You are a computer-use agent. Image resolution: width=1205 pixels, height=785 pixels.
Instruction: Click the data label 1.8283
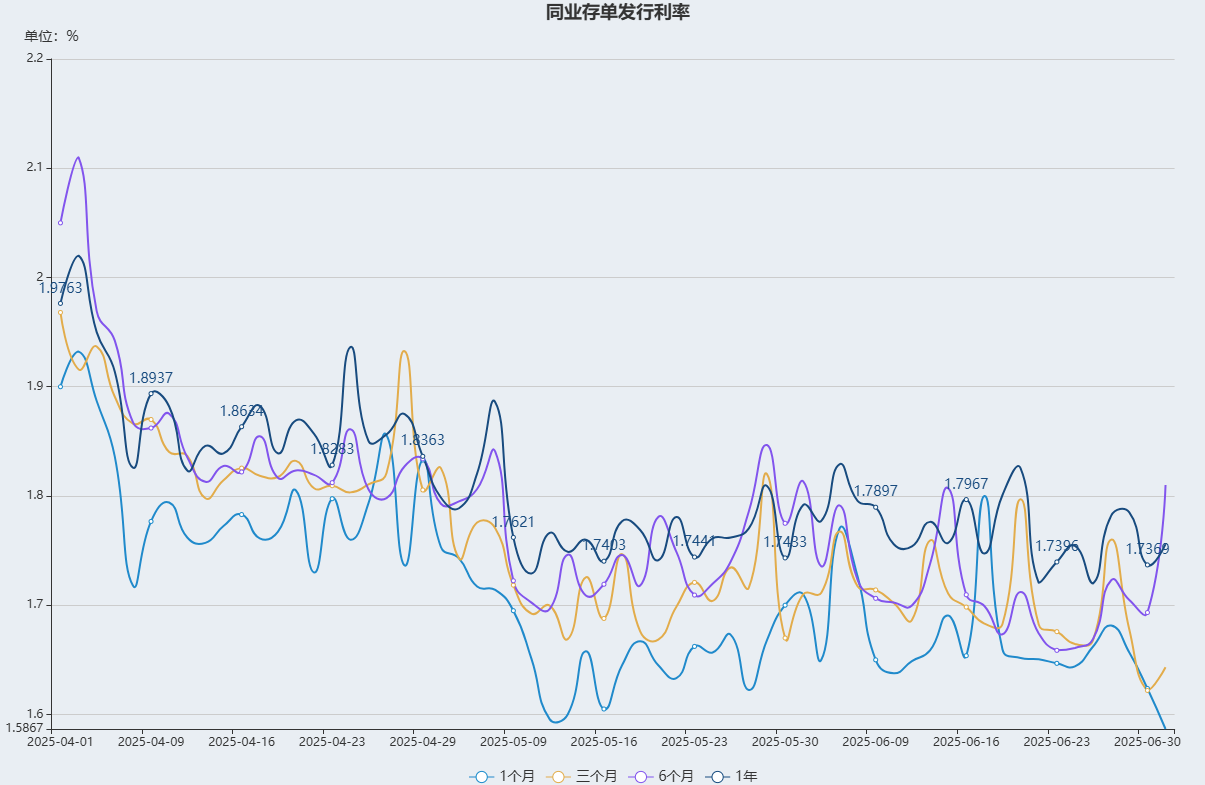332,449
